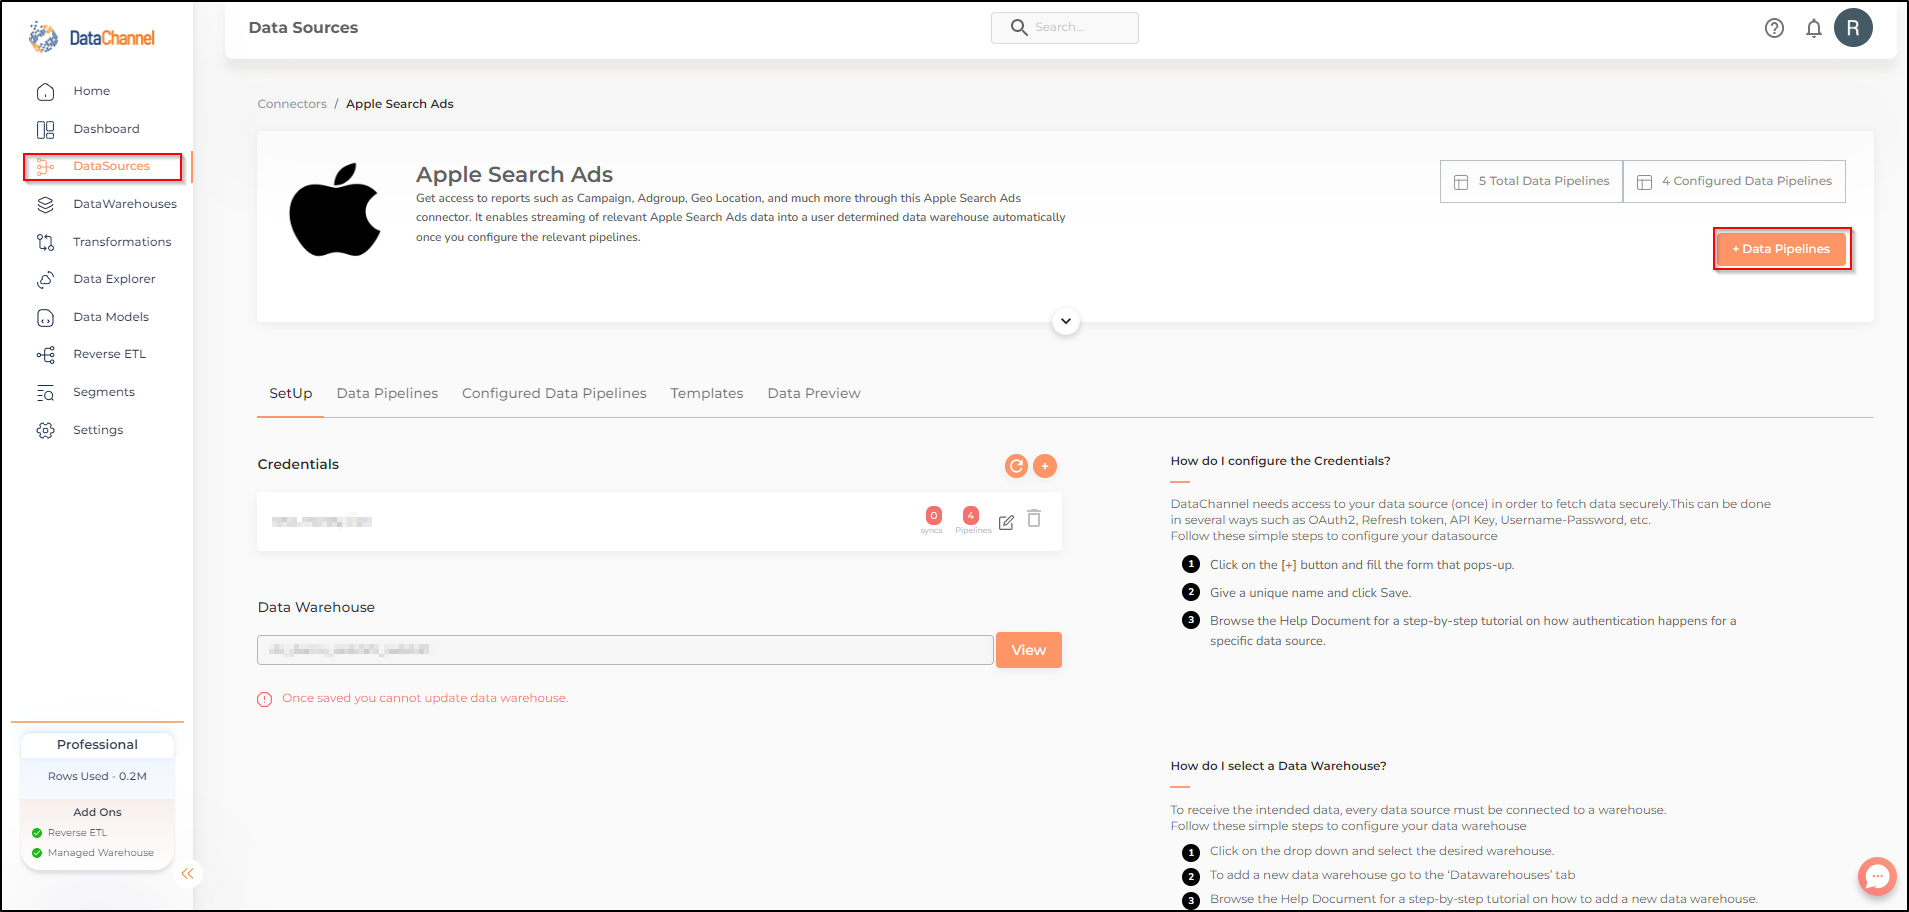
Task: Go to Connectors breadcrumb link
Action: 292,104
